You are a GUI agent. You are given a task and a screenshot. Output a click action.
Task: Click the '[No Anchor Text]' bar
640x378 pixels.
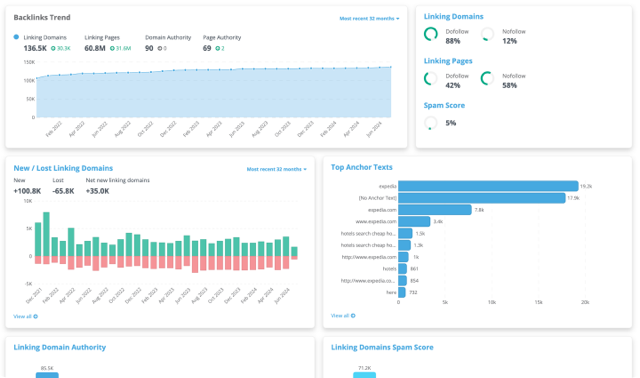click(482, 198)
